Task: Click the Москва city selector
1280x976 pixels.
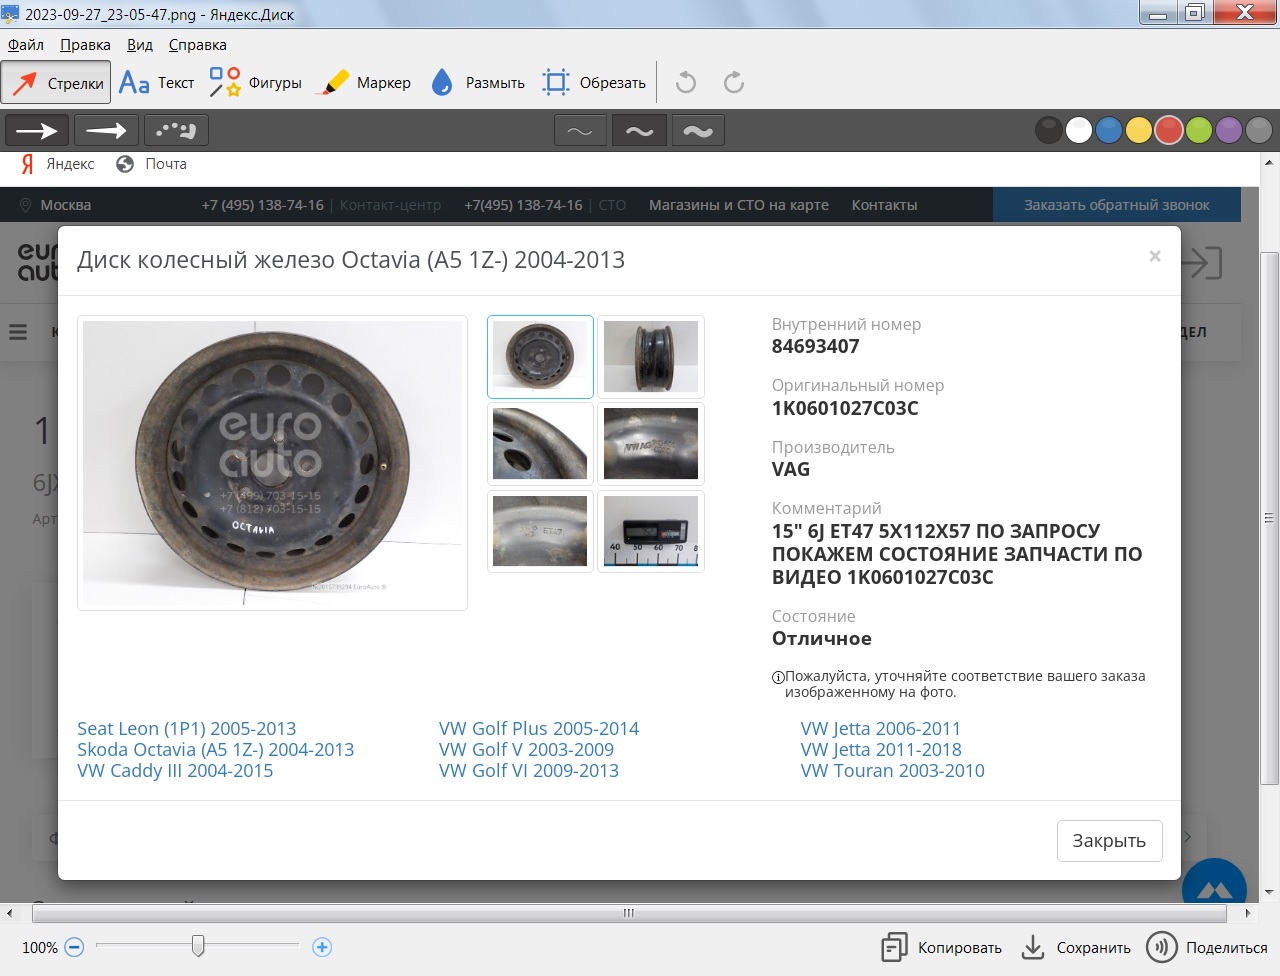Action: pos(56,205)
